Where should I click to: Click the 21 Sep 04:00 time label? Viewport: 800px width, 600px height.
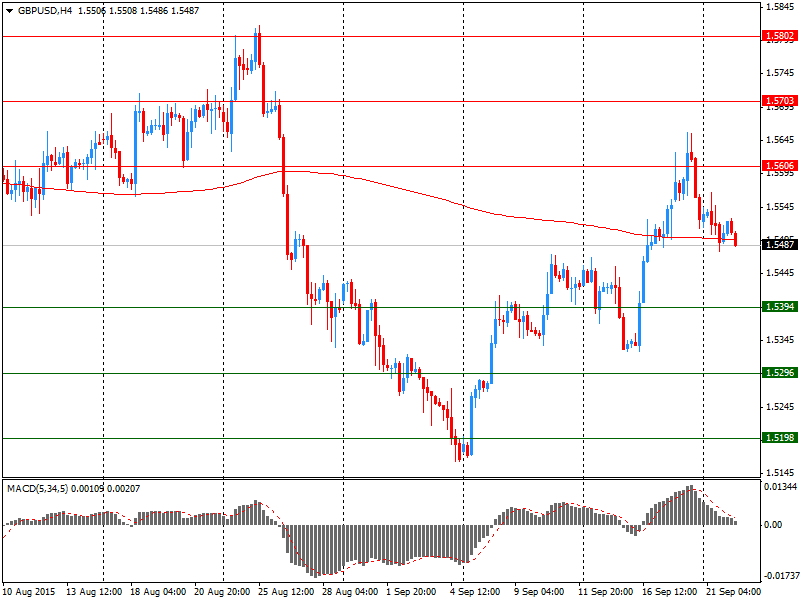(x=734, y=592)
